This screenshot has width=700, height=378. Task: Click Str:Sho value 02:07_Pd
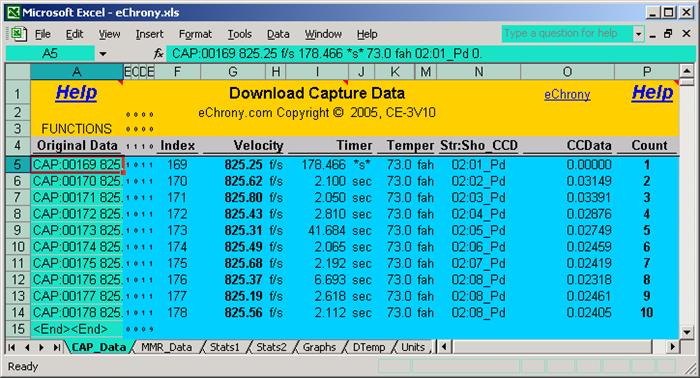[x=478, y=263]
